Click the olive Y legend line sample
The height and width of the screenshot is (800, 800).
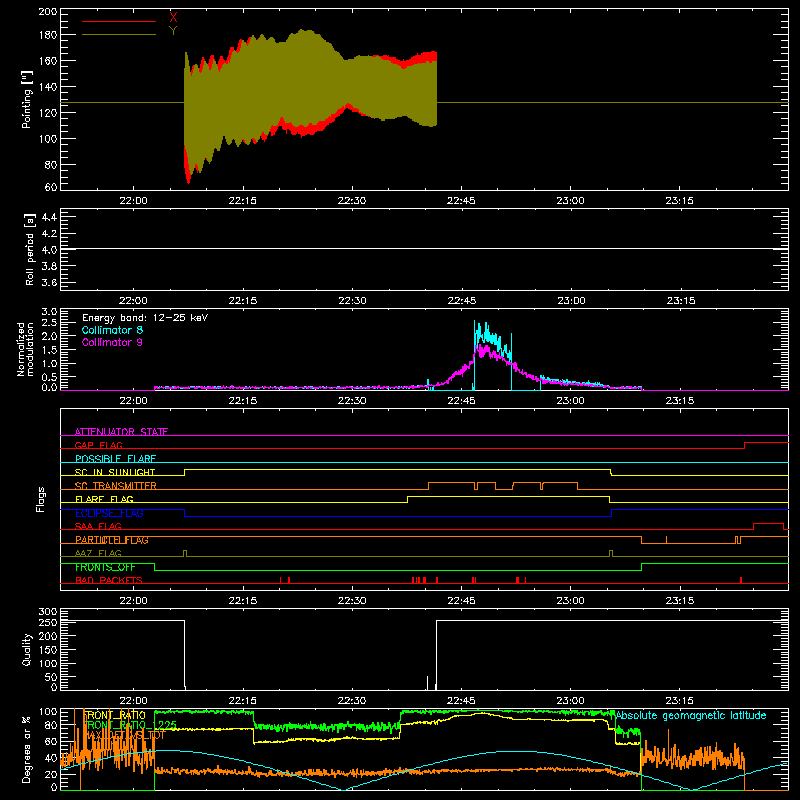point(119,35)
